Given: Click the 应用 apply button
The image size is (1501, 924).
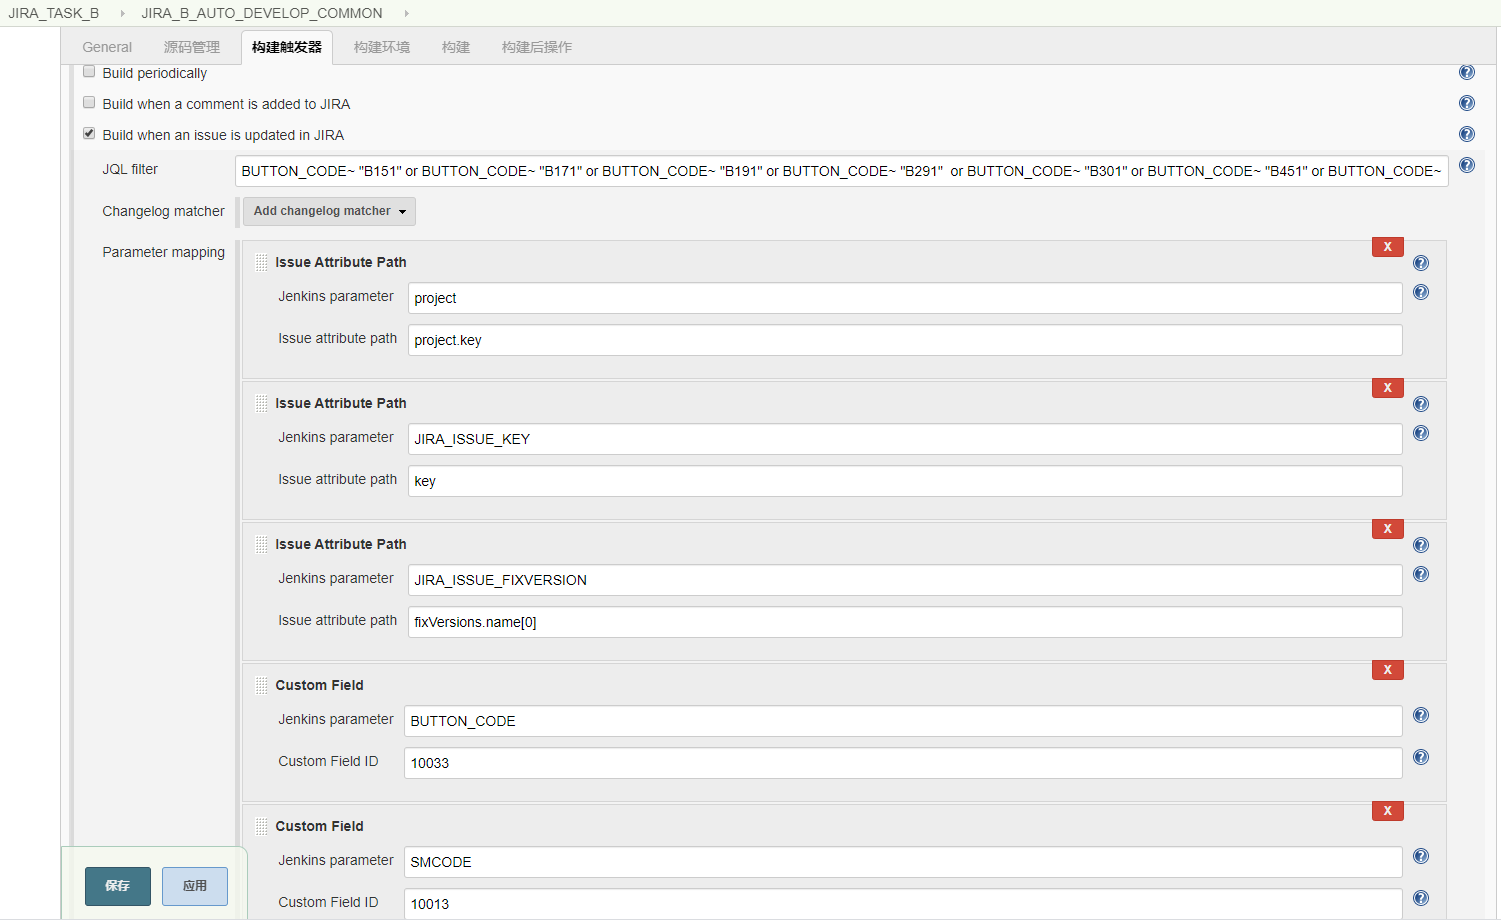Looking at the screenshot, I should (x=195, y=886).
